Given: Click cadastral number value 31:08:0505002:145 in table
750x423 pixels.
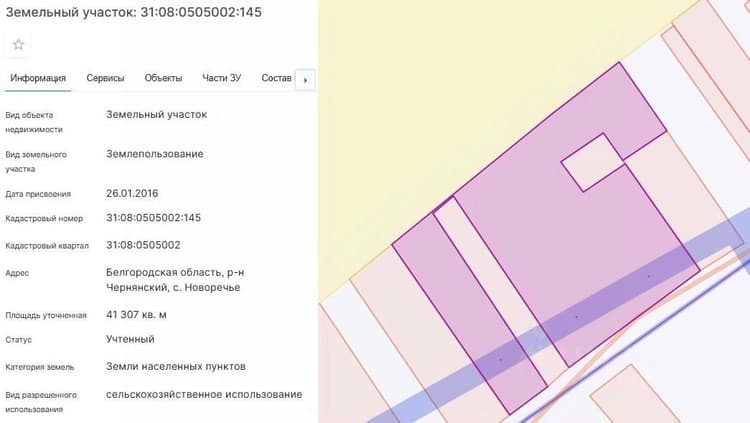Looking at the screenshot, I should [x=154, y=218].
